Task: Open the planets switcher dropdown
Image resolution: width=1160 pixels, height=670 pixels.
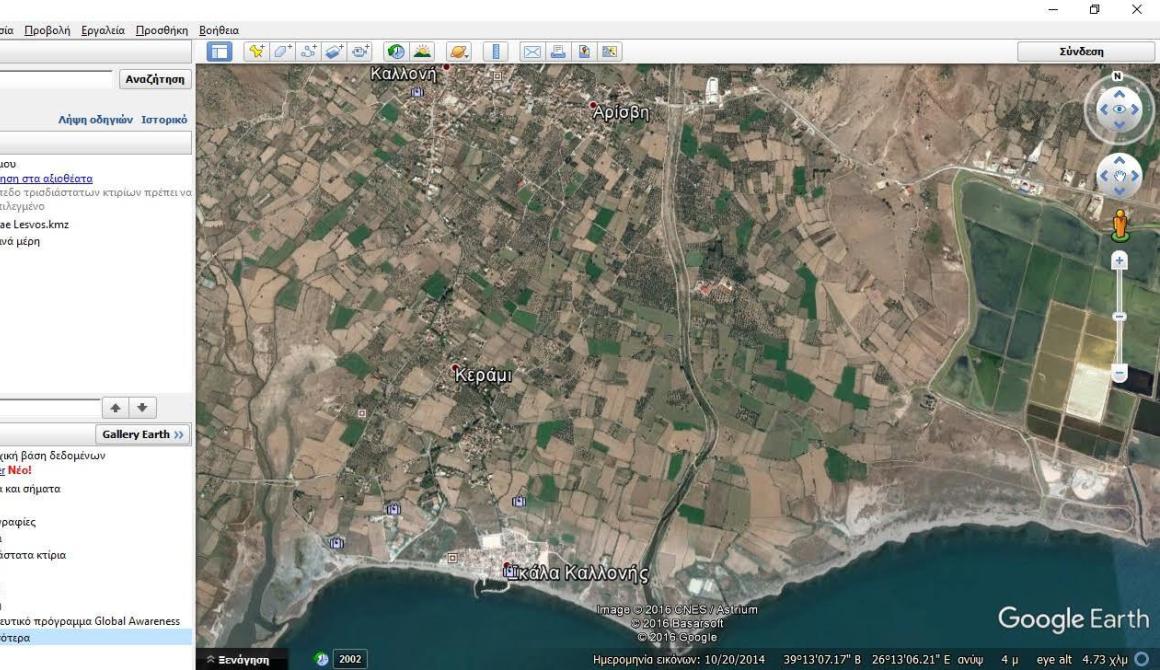Action: click(459, 51)
